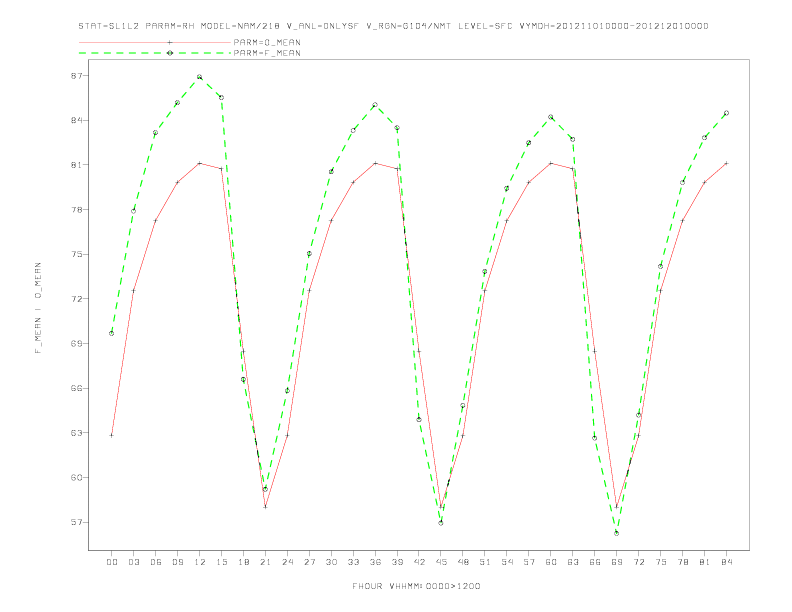
Task: Click the F_MEAN peak marker at hour 36
Action: click(375, 105)
